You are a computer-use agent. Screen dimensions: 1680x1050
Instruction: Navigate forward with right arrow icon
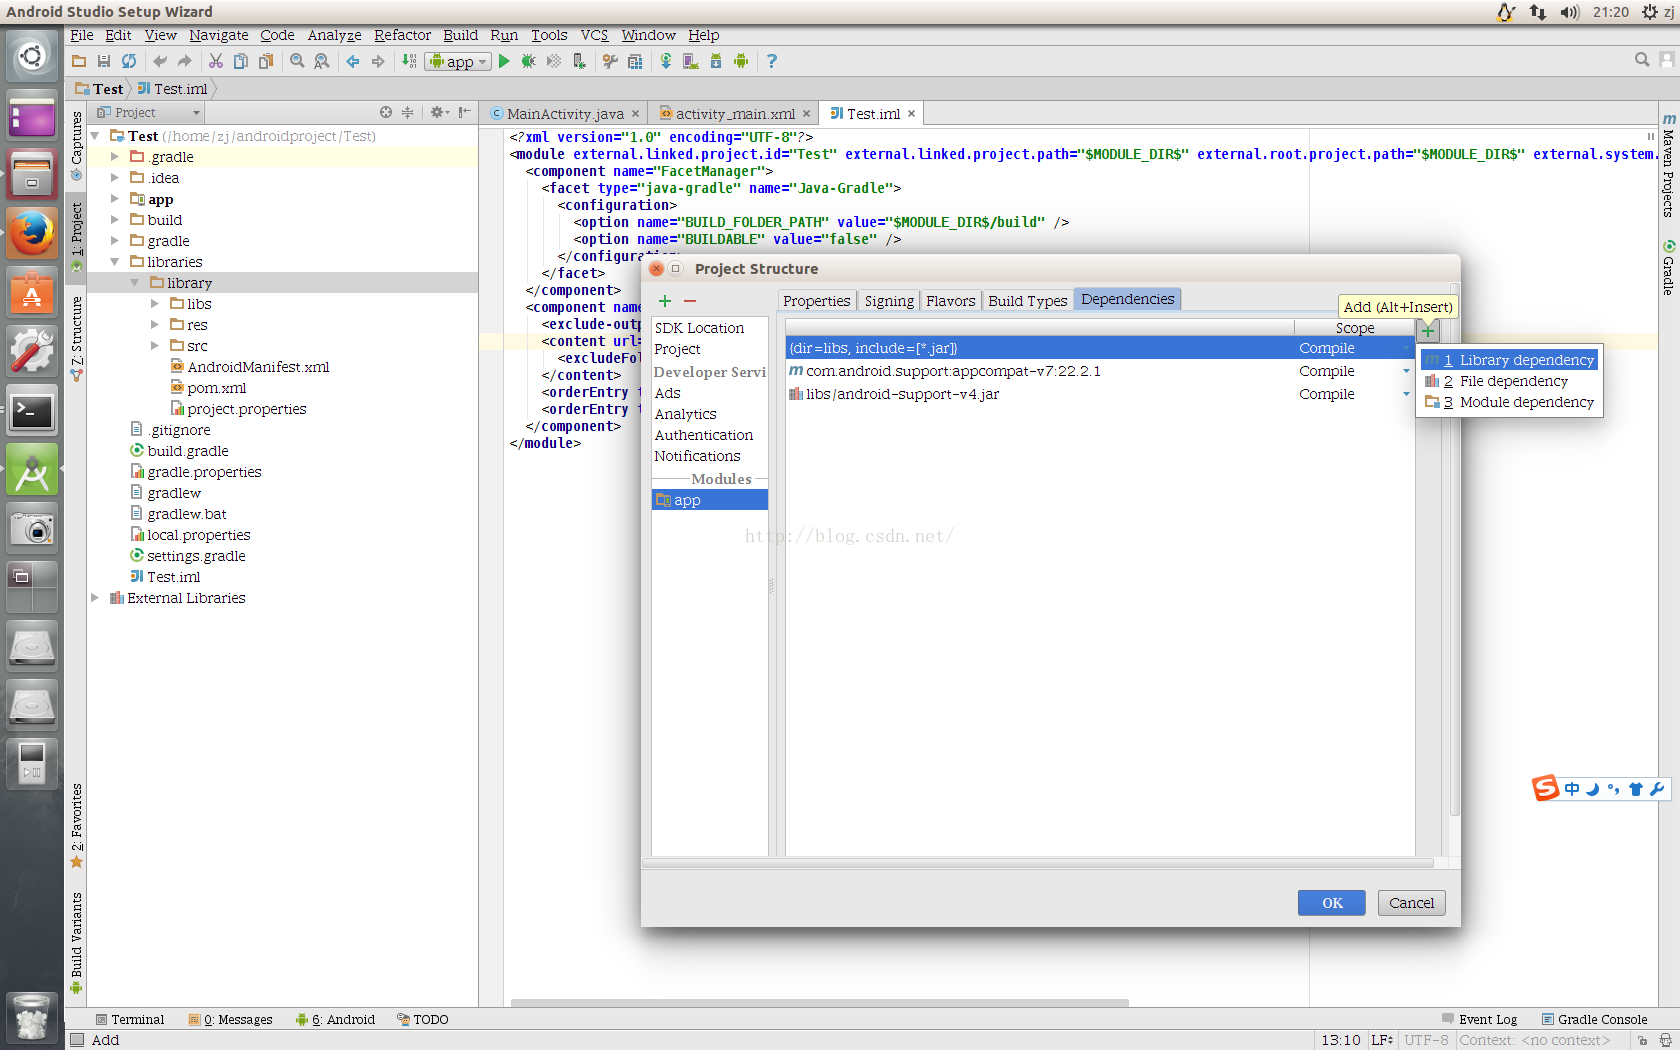378,61
